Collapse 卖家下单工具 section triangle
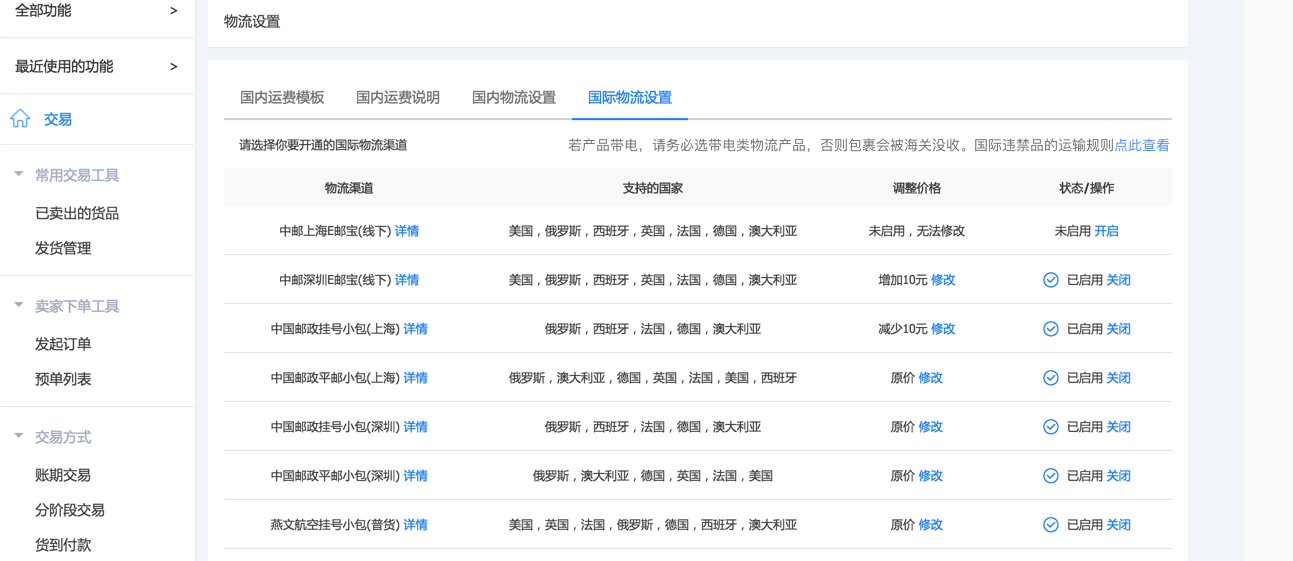Viewport: 1293px width, 561px height. (x=18, y=305)
